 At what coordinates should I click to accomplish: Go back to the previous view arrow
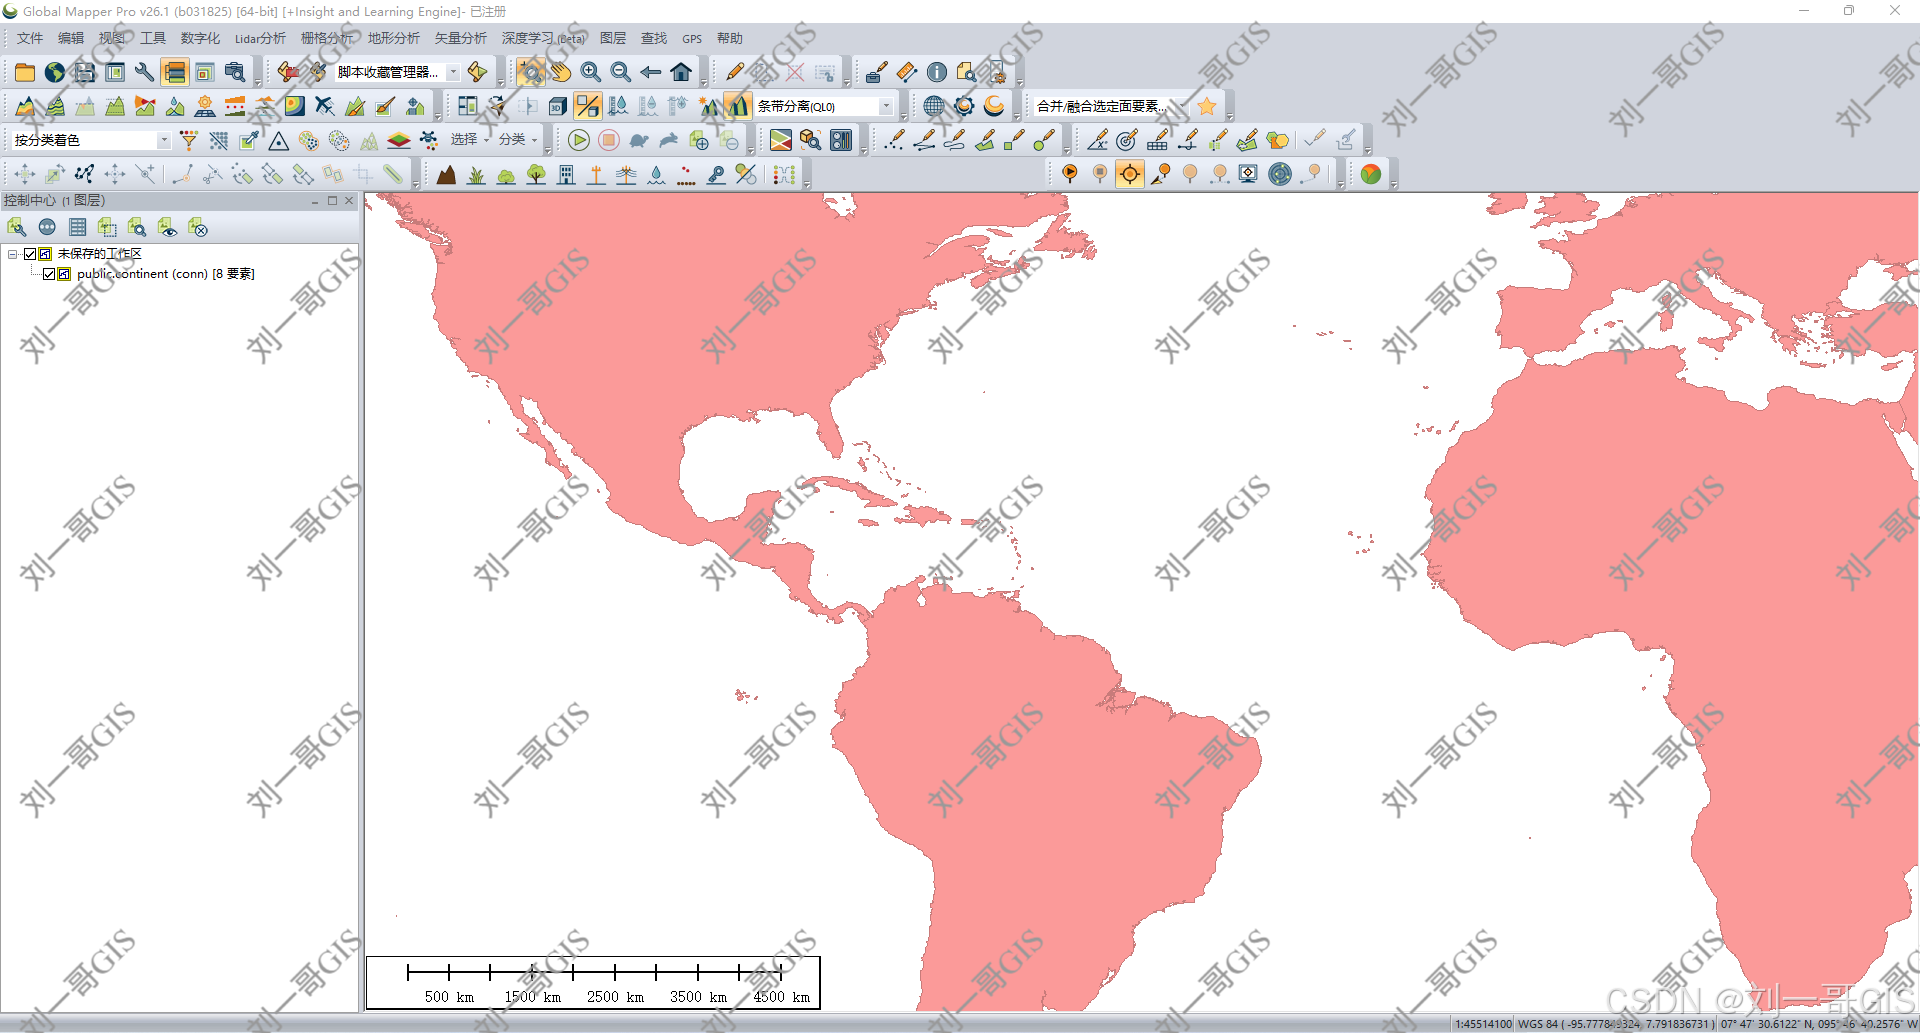(x=651, y=72)
